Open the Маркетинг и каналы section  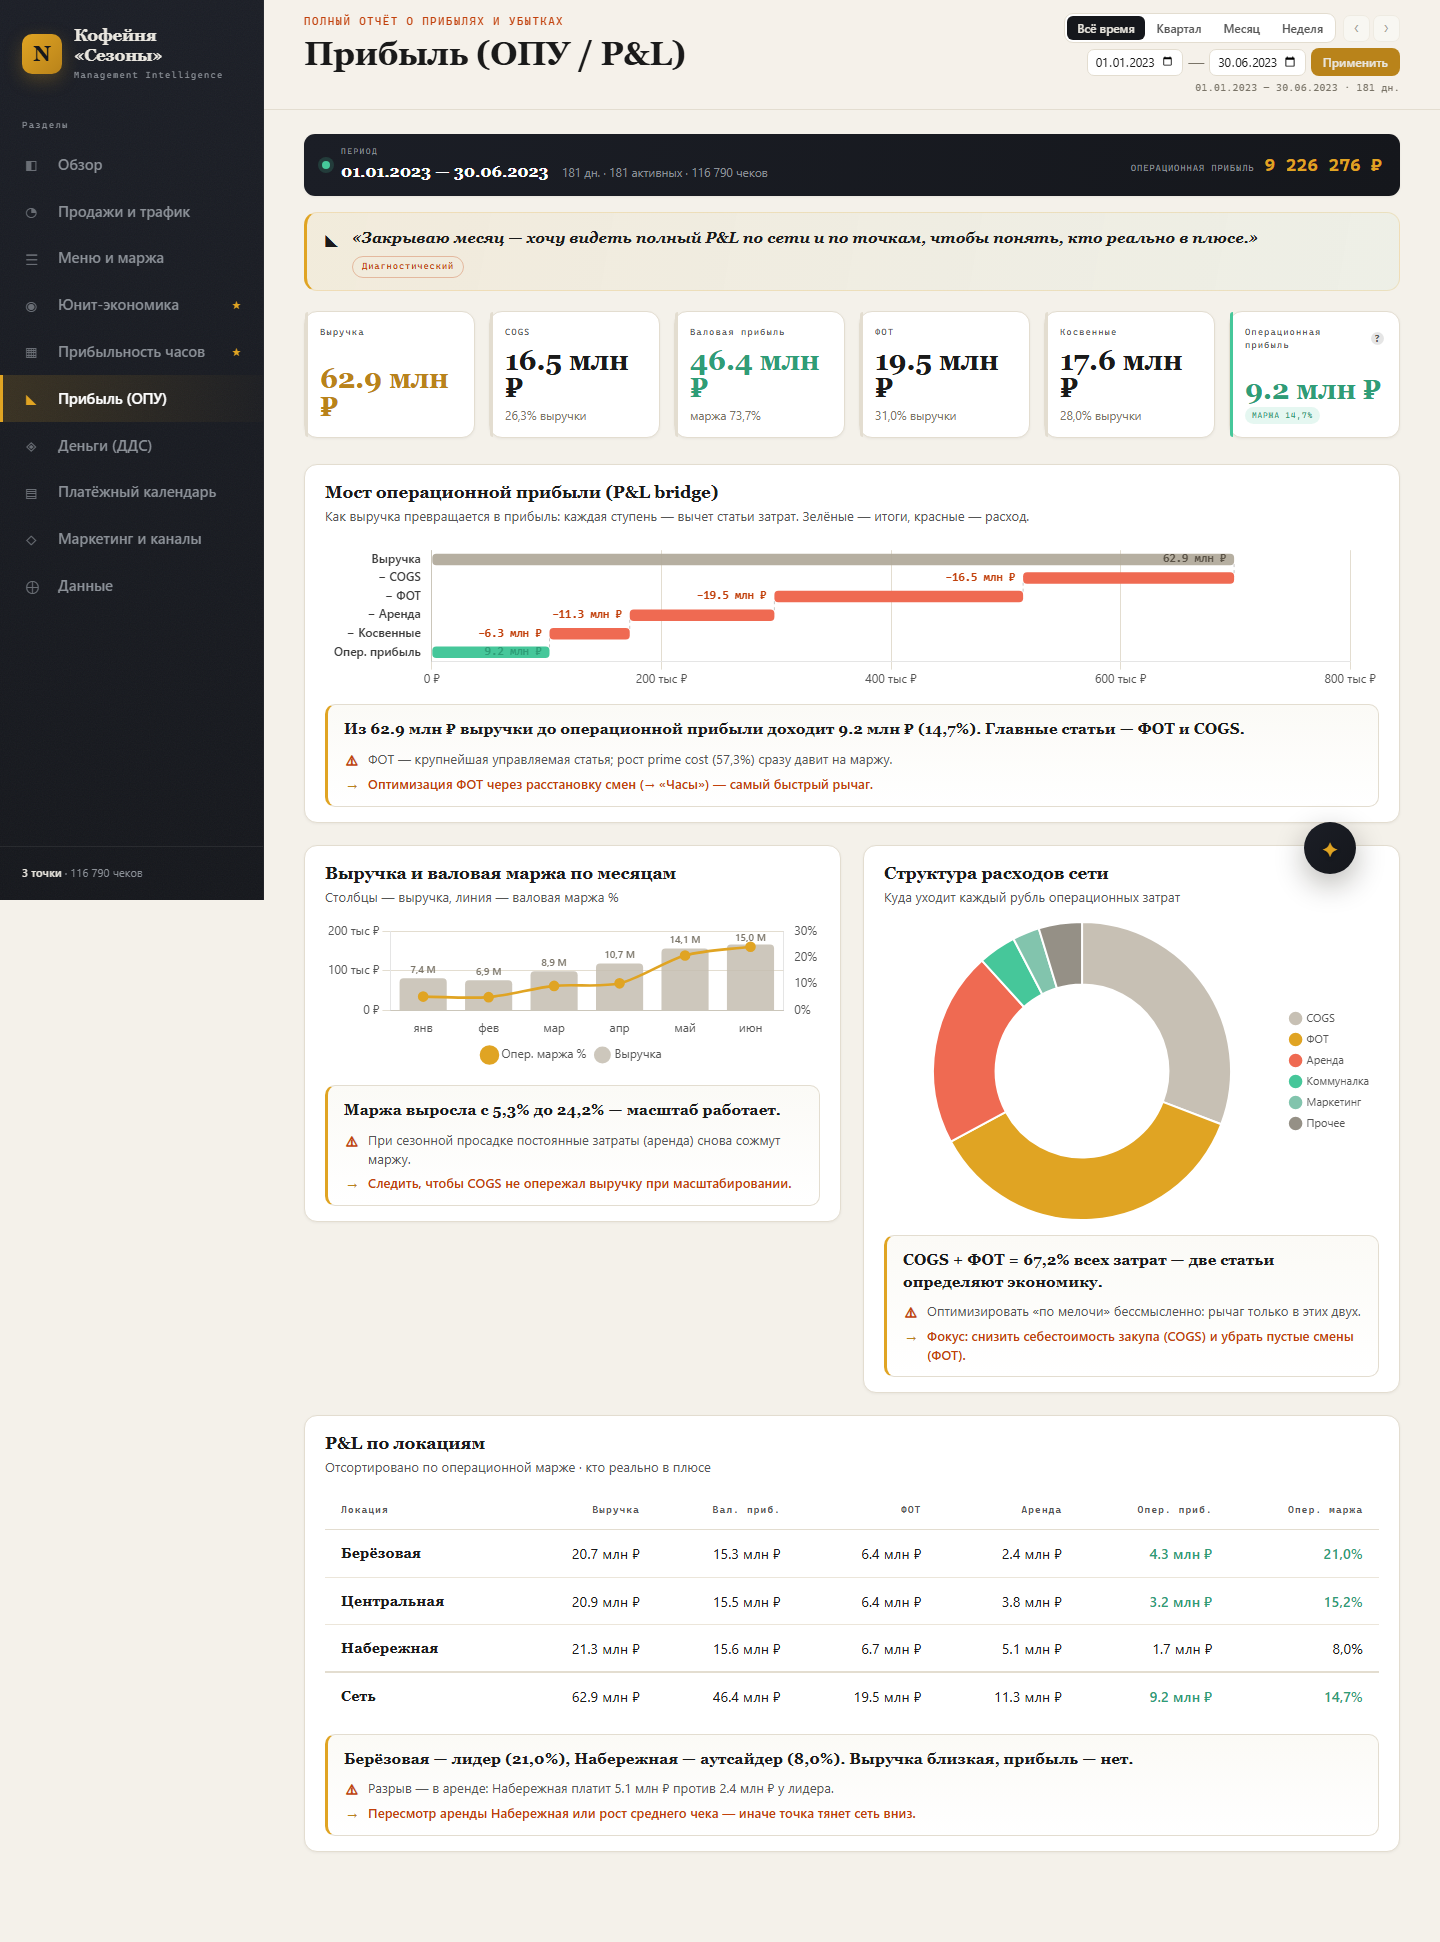click(x=132, y=539)
